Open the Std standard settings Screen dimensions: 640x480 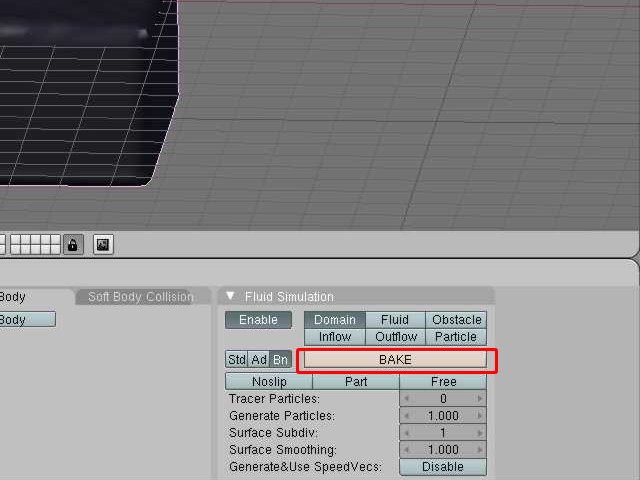pyautogui.click(x=236, y=360)
